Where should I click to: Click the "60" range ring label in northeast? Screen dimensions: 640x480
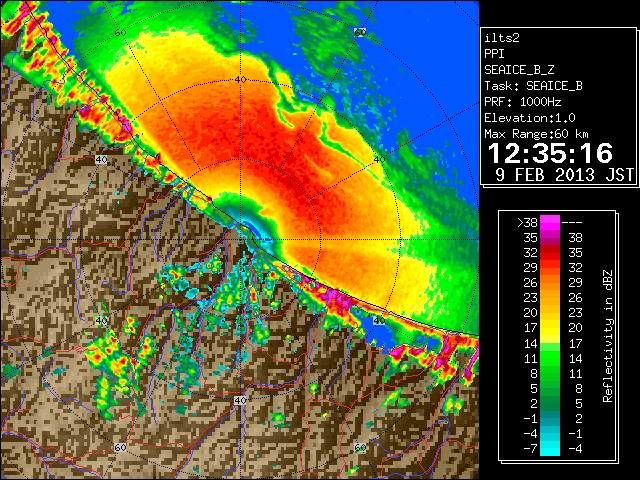[x=360, y=32]
